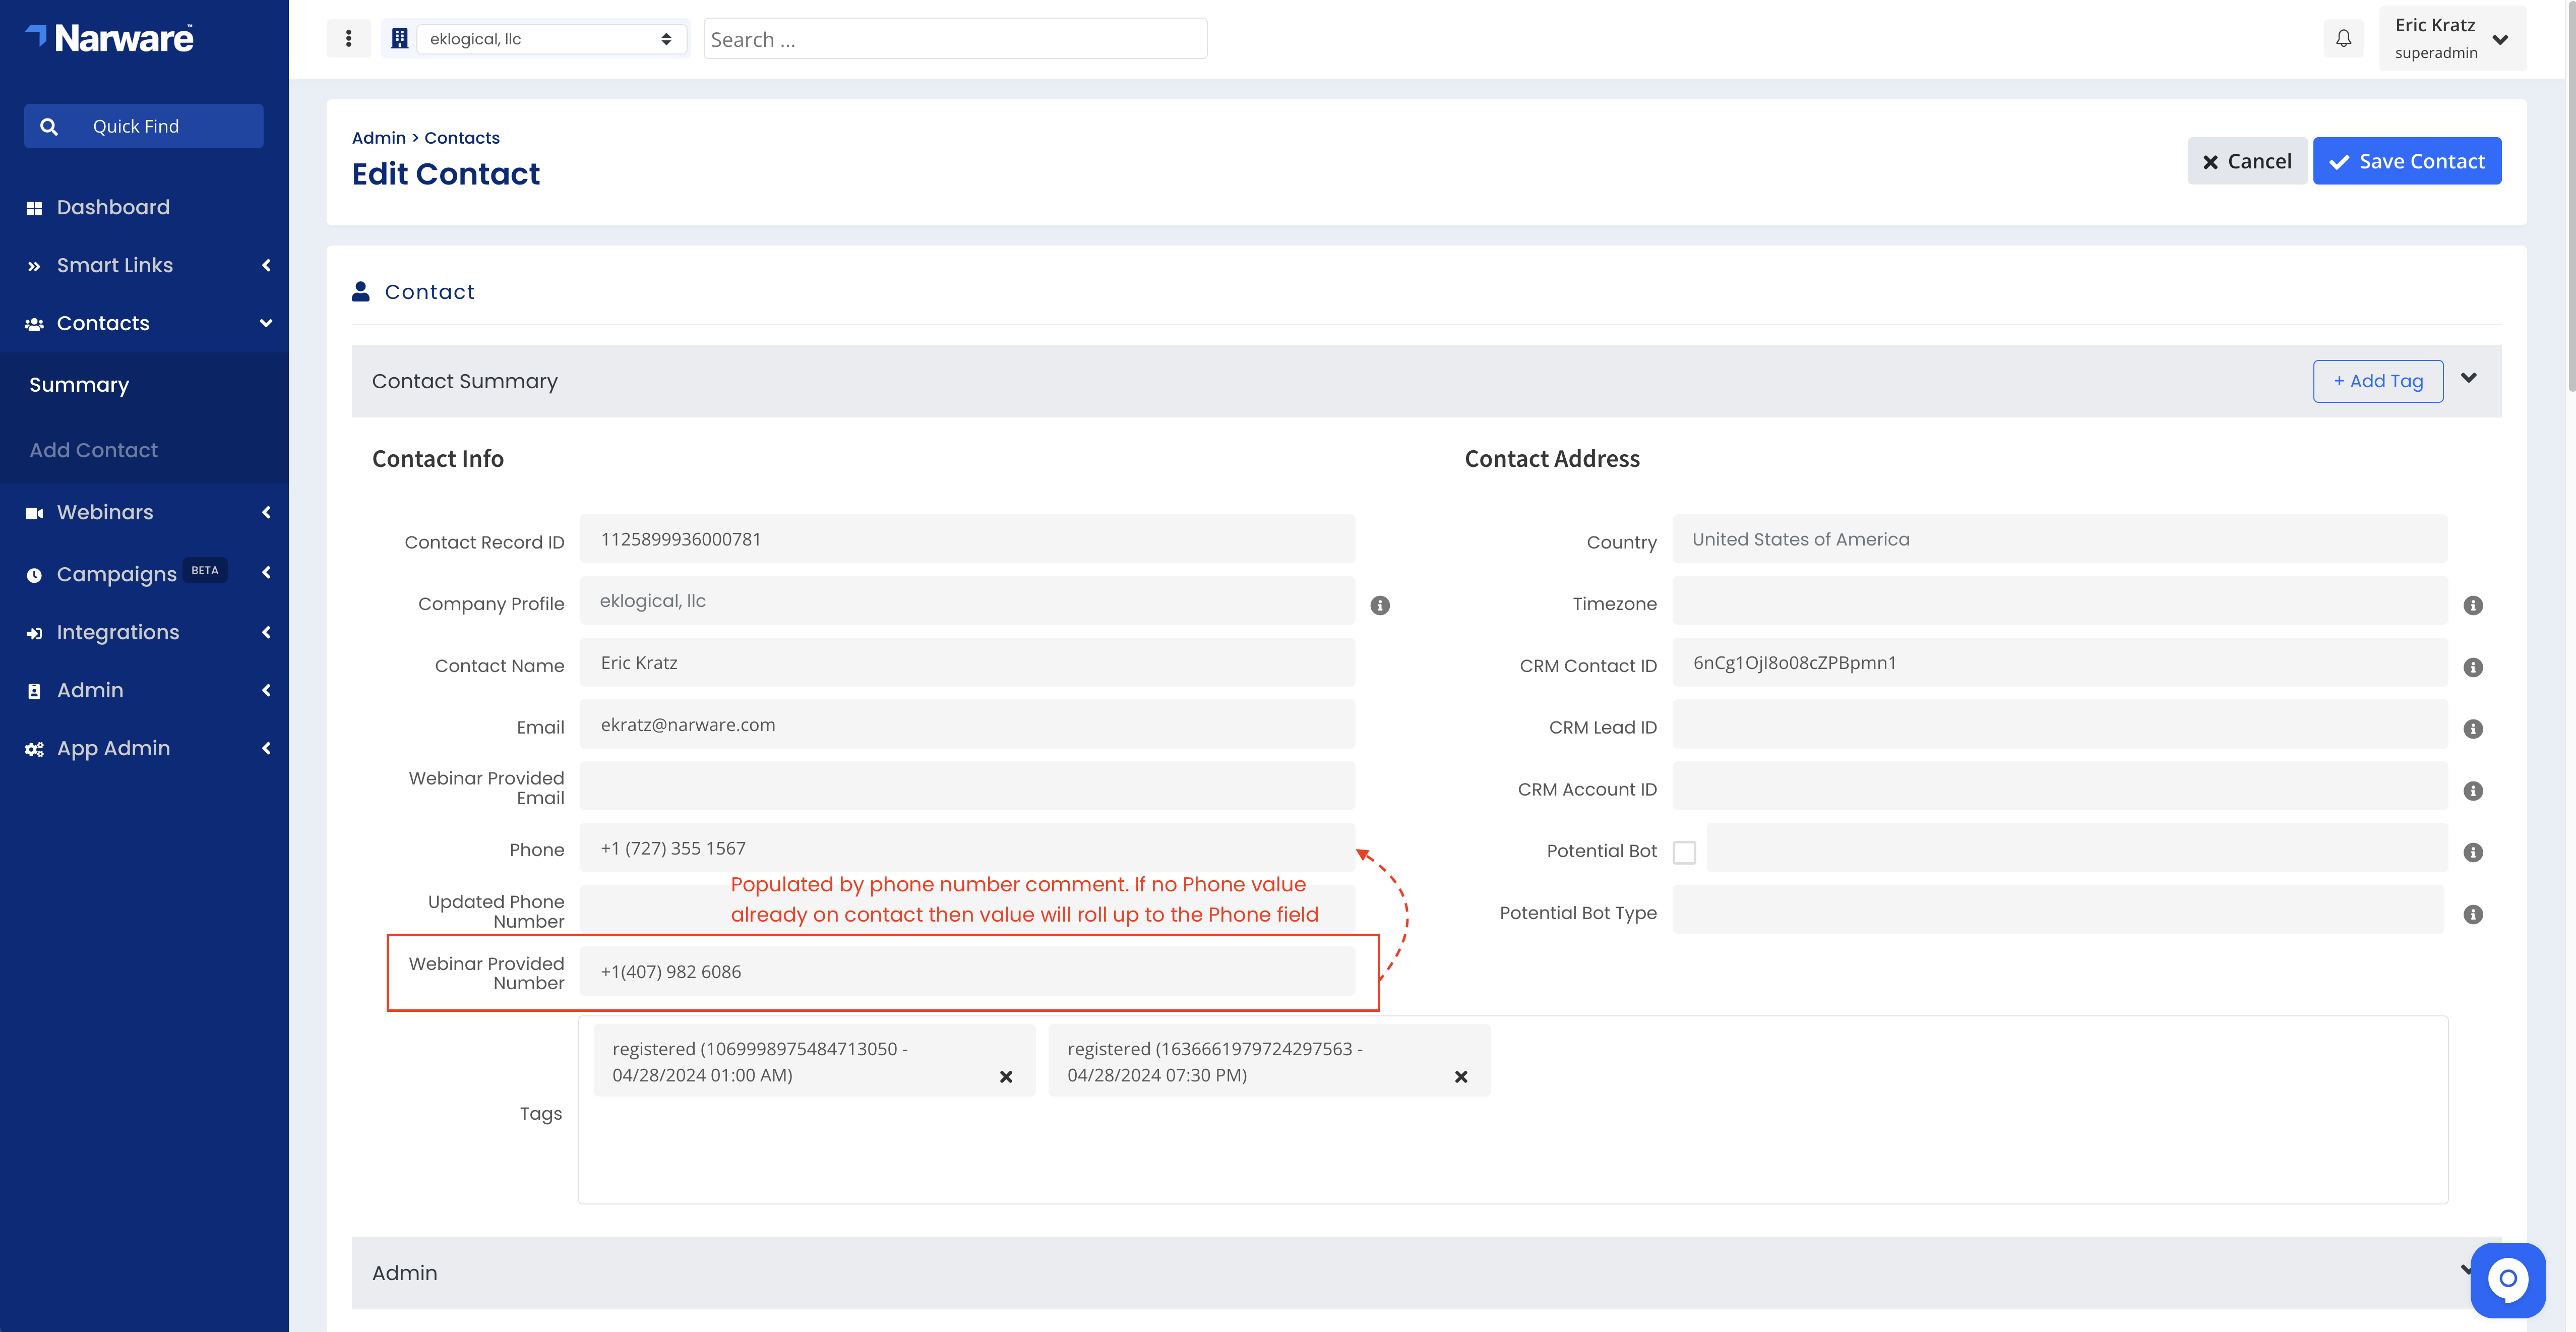Viewport: 2576px width, 1332px height.
Task: Remove the 07:30 PM registered tag
Action: [1461, 1076]
